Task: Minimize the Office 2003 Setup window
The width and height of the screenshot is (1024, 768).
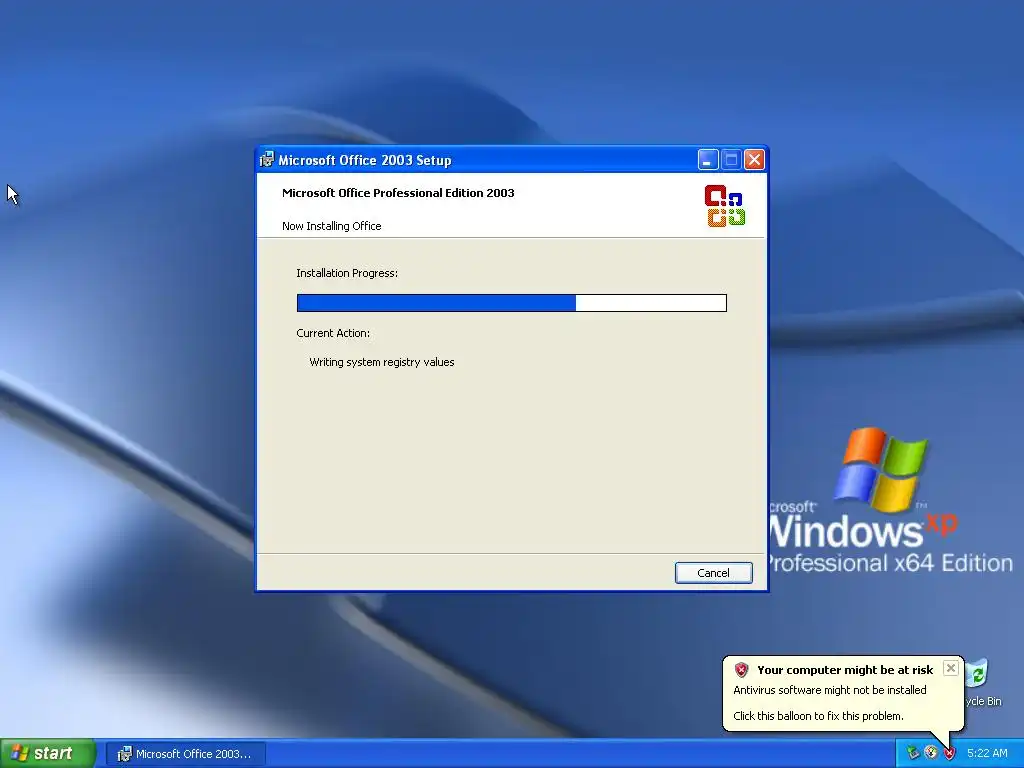Action: pos(708,159)
